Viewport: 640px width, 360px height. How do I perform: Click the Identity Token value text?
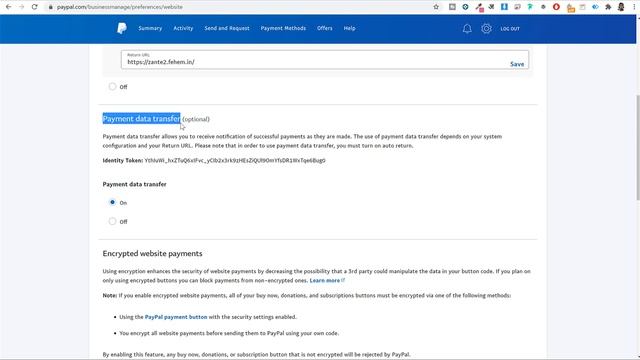235,160
